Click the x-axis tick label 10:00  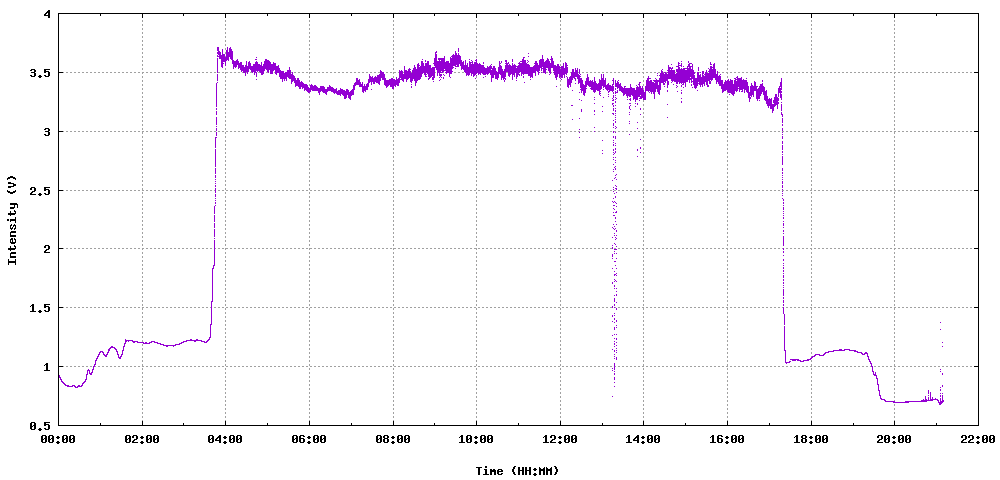tap(476, 439)
